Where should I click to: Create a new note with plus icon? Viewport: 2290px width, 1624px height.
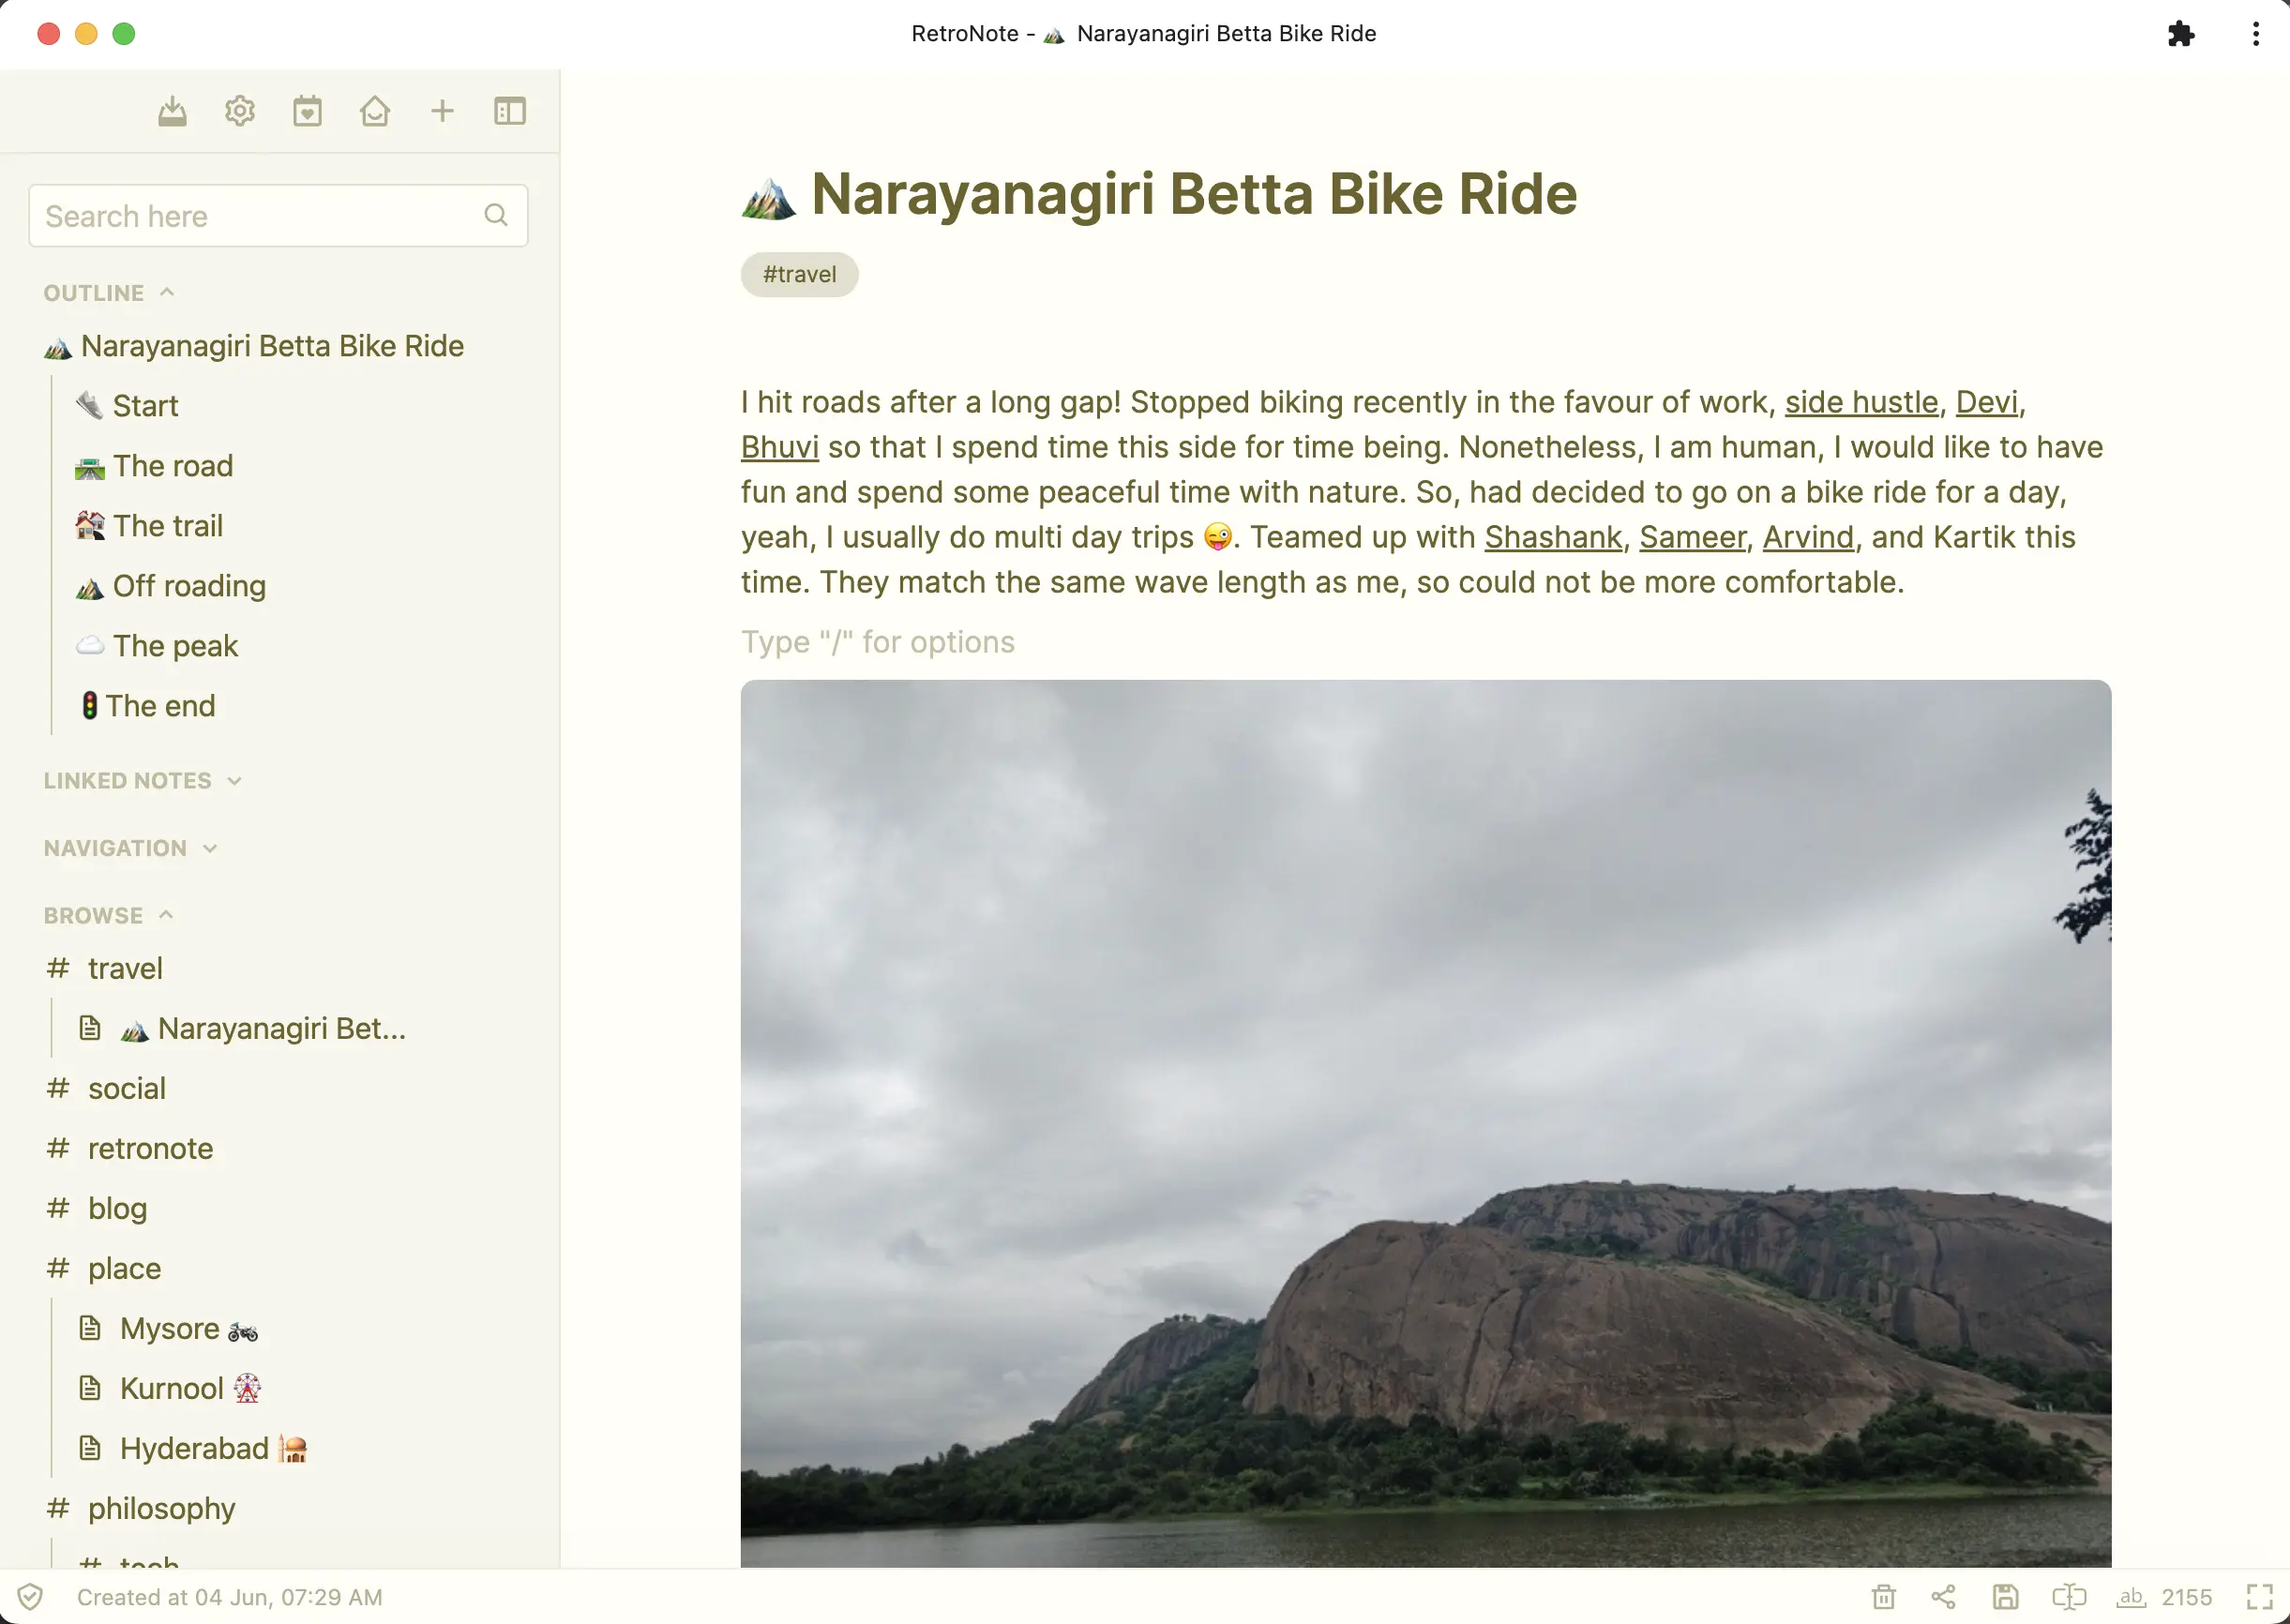point(442,111)
